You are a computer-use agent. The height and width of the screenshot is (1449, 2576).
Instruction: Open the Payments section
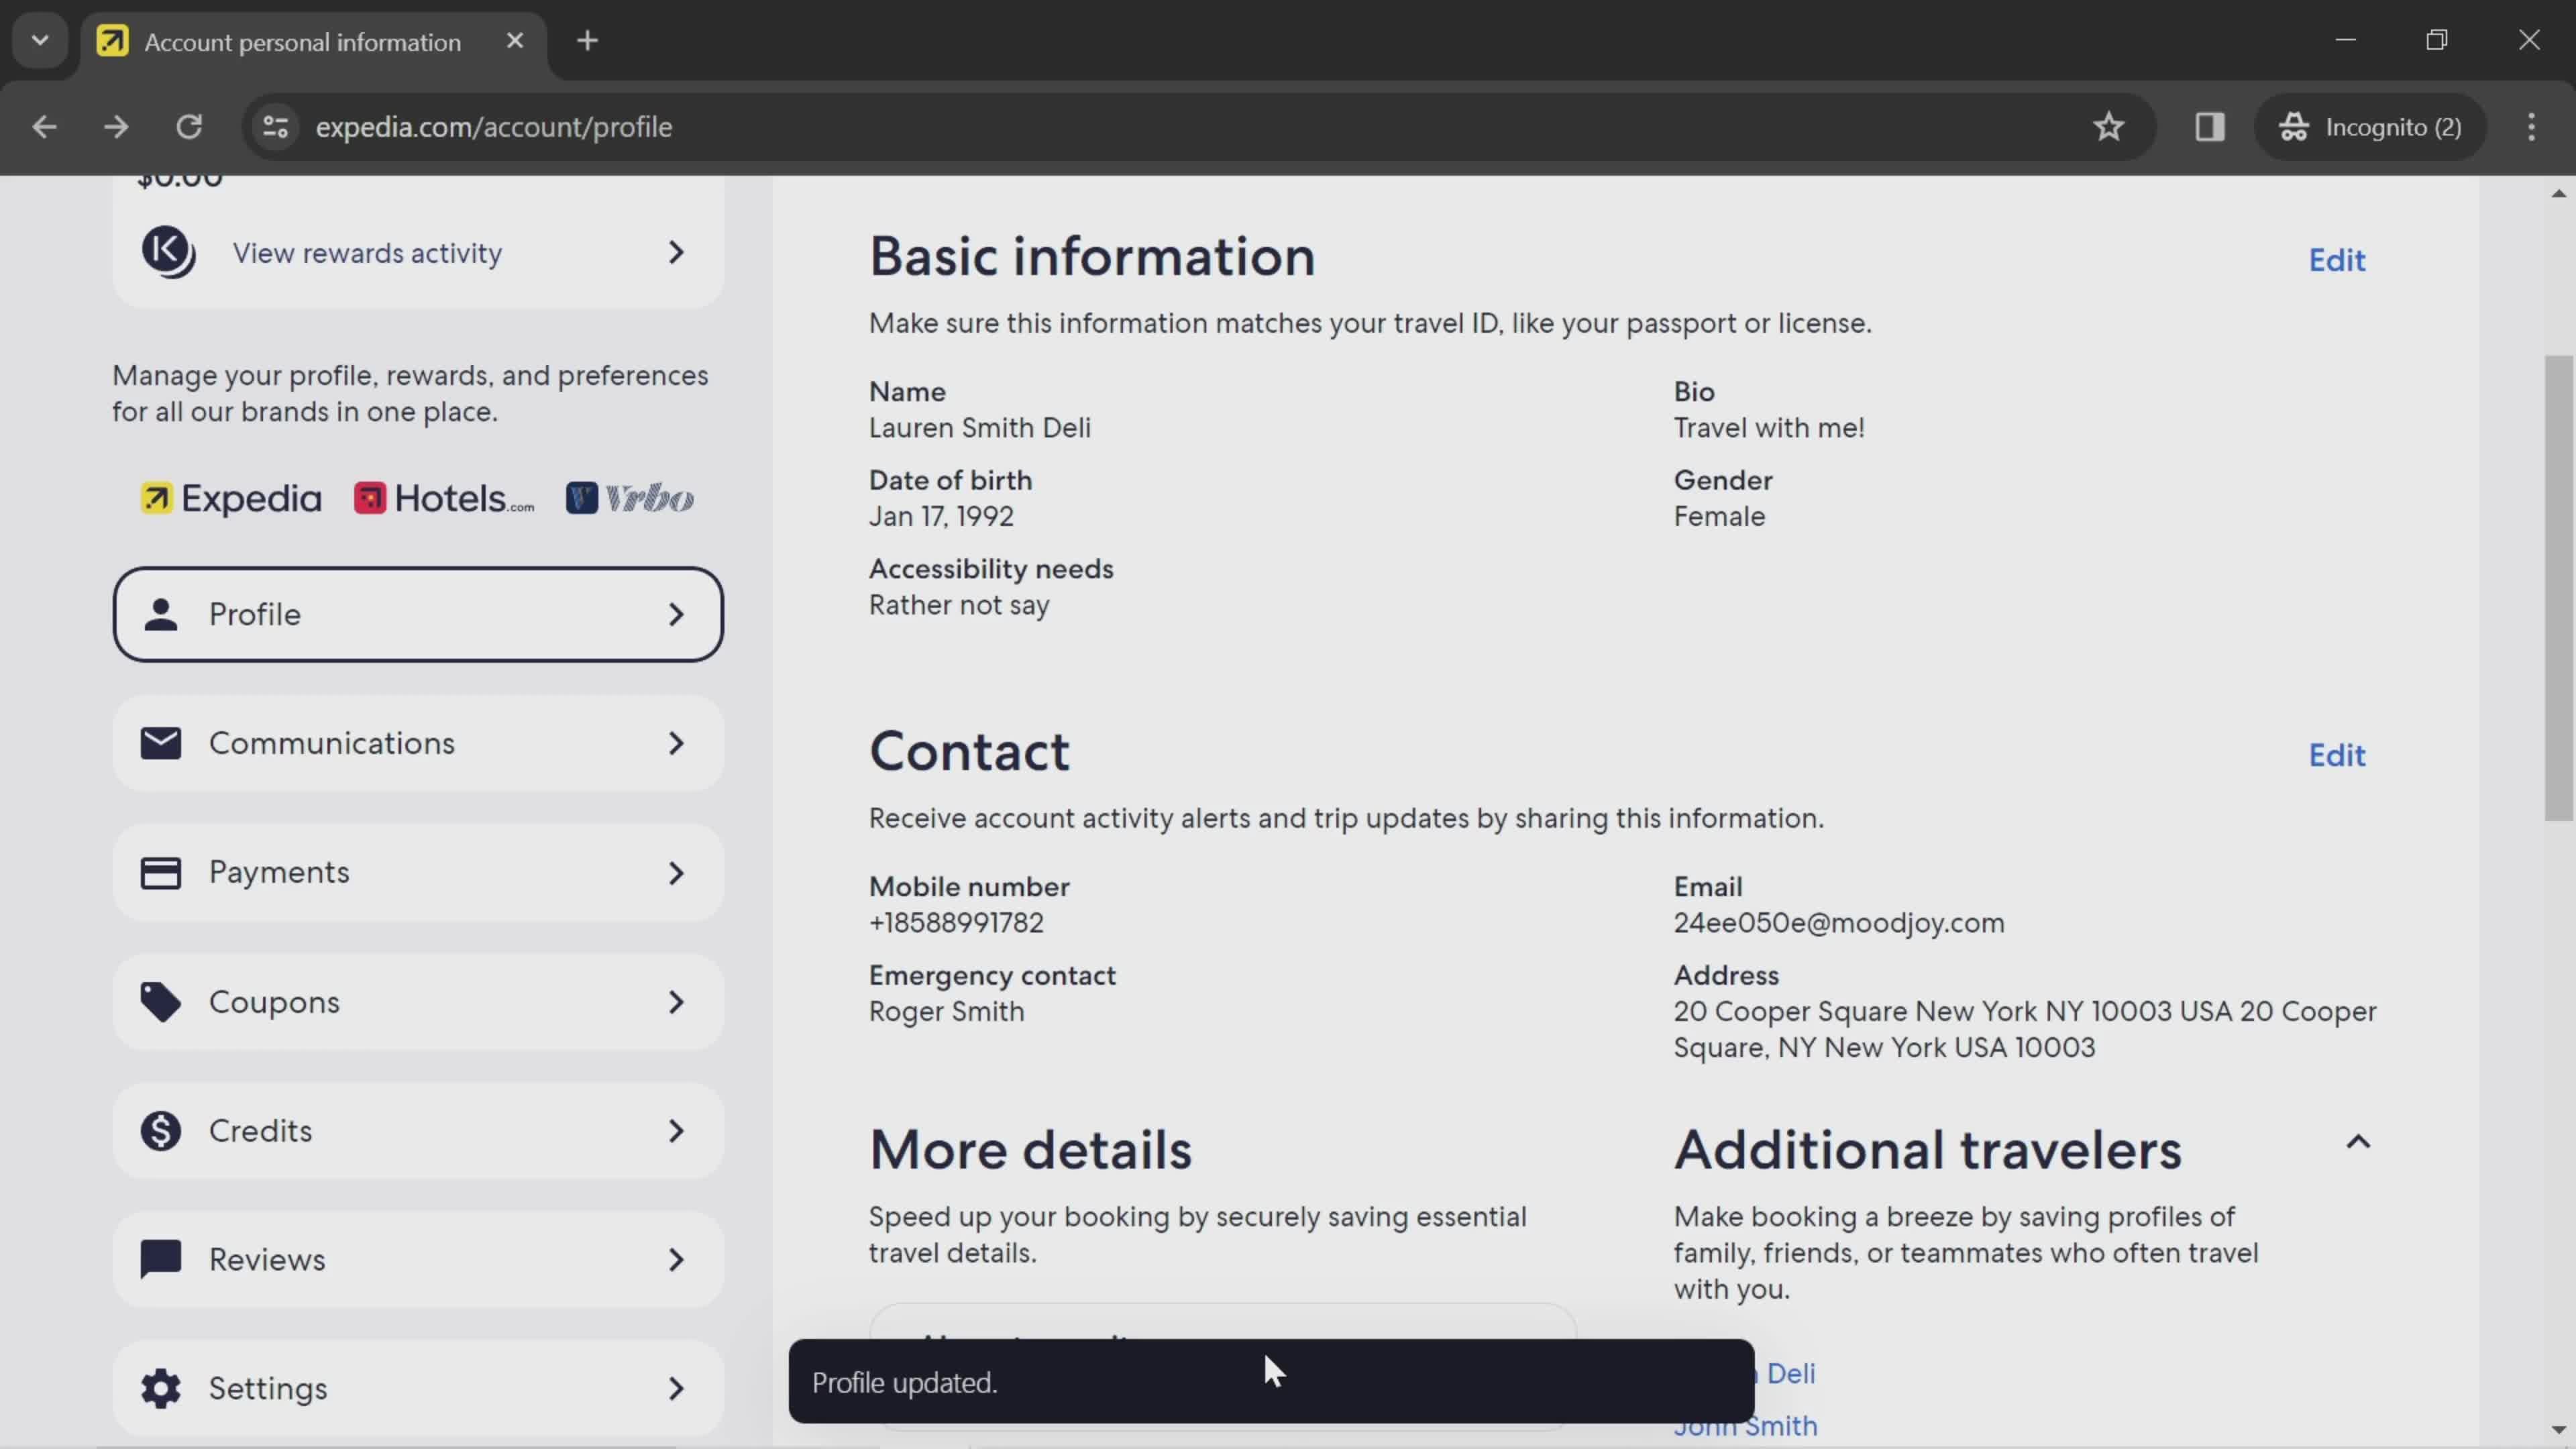(x=418, y=872)
